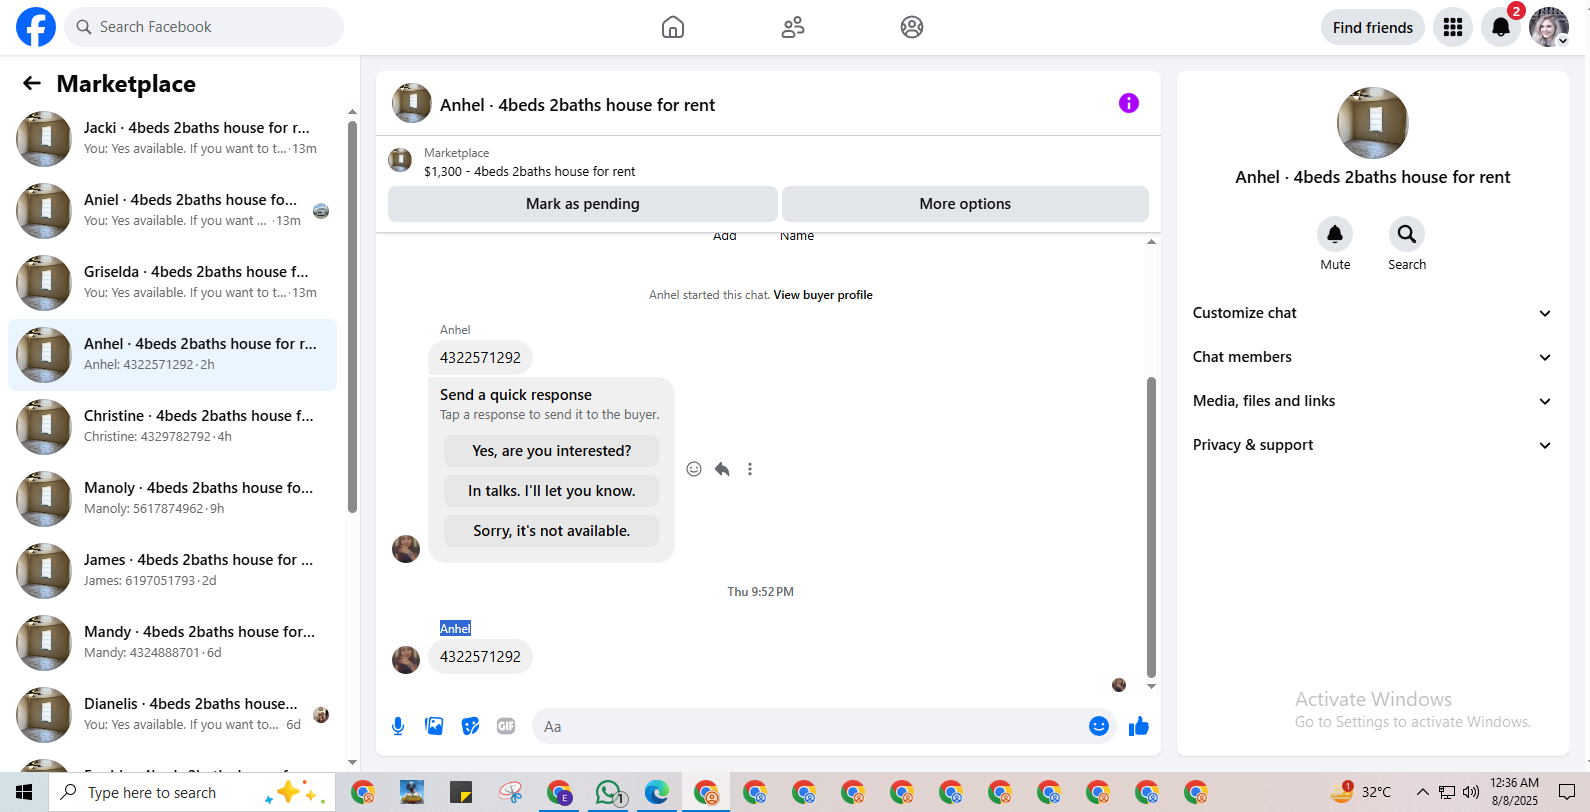Select the Anhel conversation in list
1590x812 pixels.
[x=172, y=355]
